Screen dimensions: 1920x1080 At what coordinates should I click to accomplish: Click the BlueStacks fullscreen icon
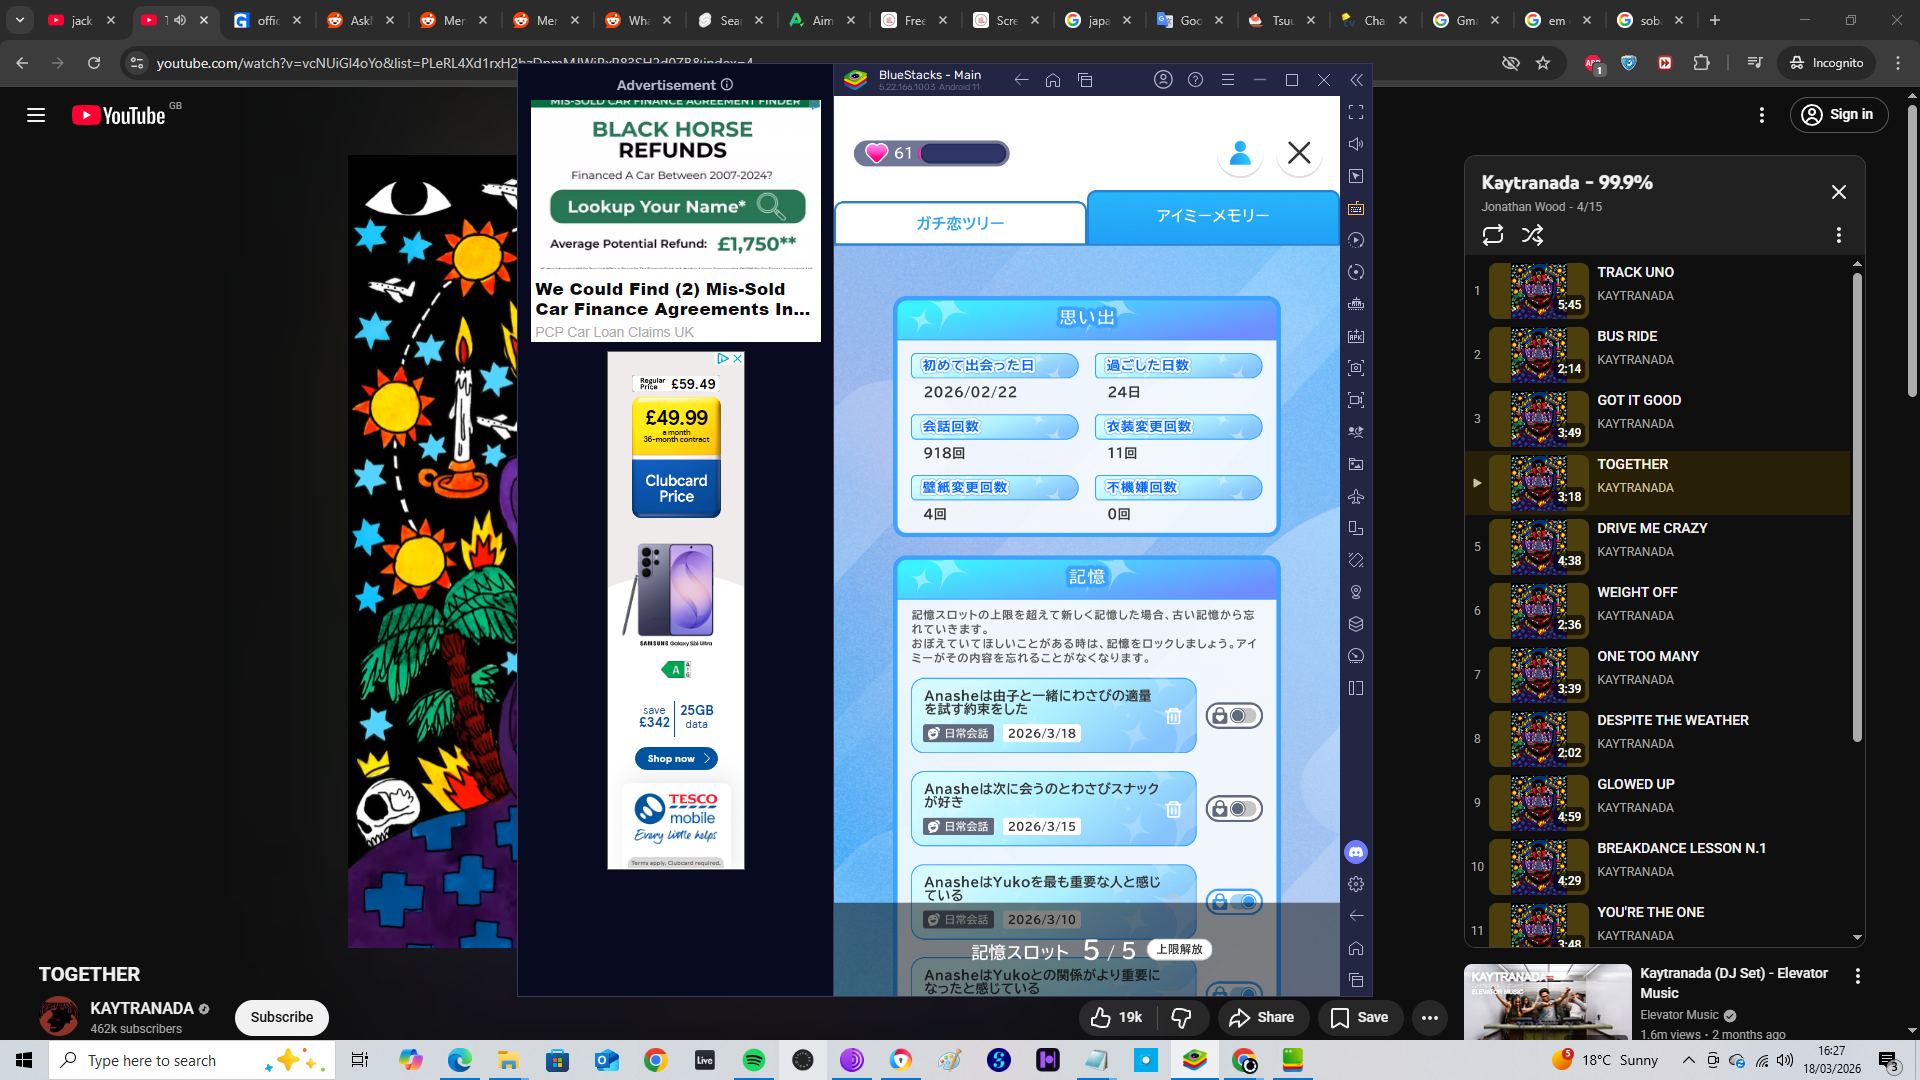pos(1356,112)
